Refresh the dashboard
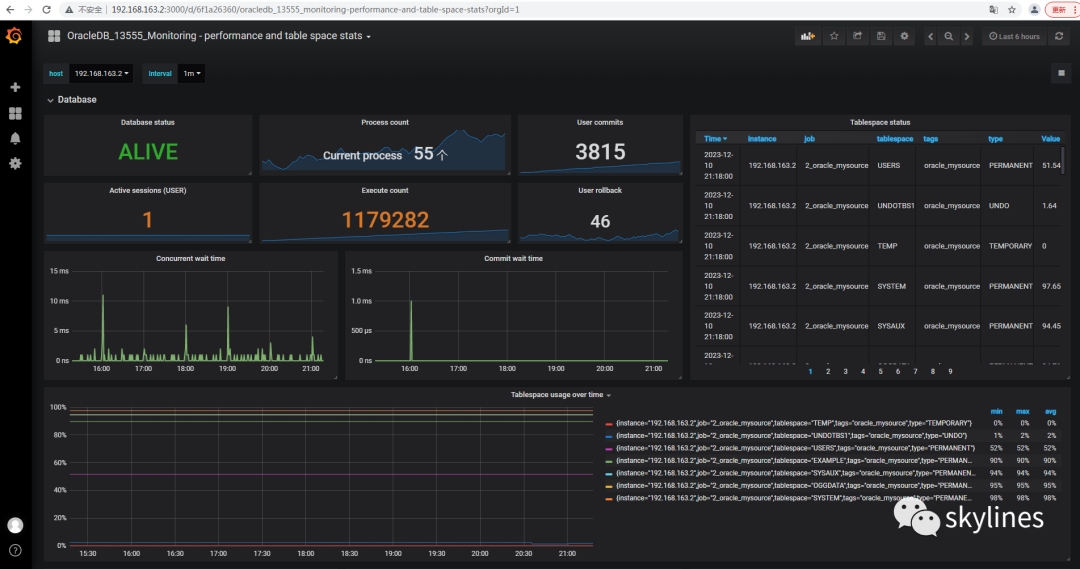This screenshot has width=1080, height=569. [1059, 37]
